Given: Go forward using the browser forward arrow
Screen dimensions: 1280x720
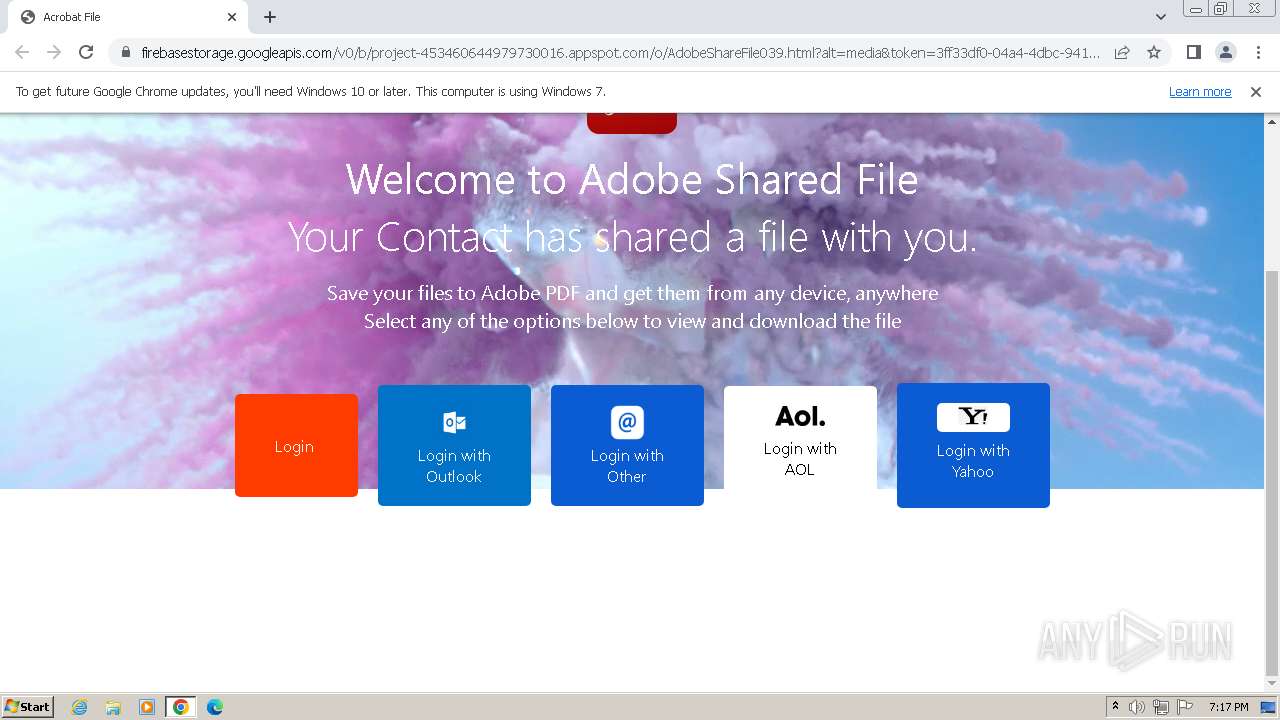Looking at the screenshot, I should coord(54,52).
